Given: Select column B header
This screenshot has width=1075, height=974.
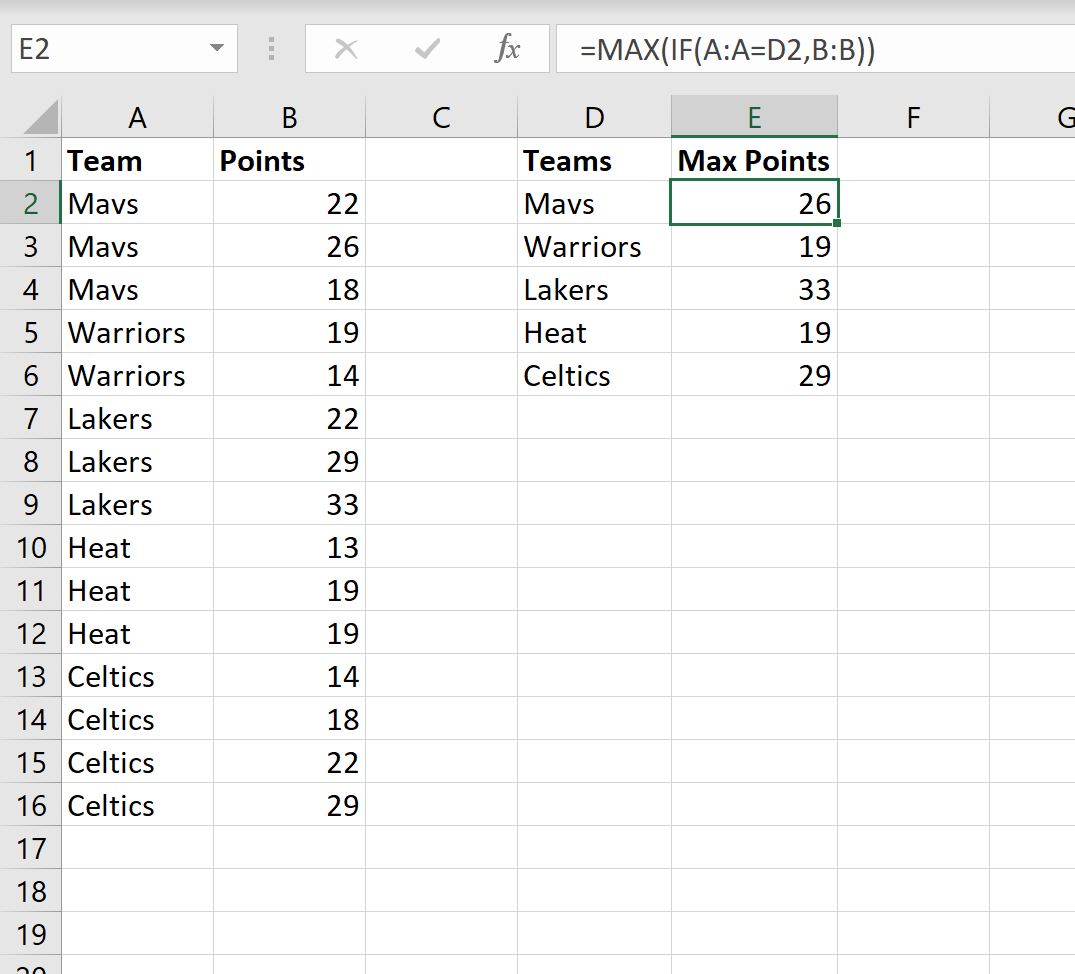Looking at the screenshot, I should coord(289,118).
